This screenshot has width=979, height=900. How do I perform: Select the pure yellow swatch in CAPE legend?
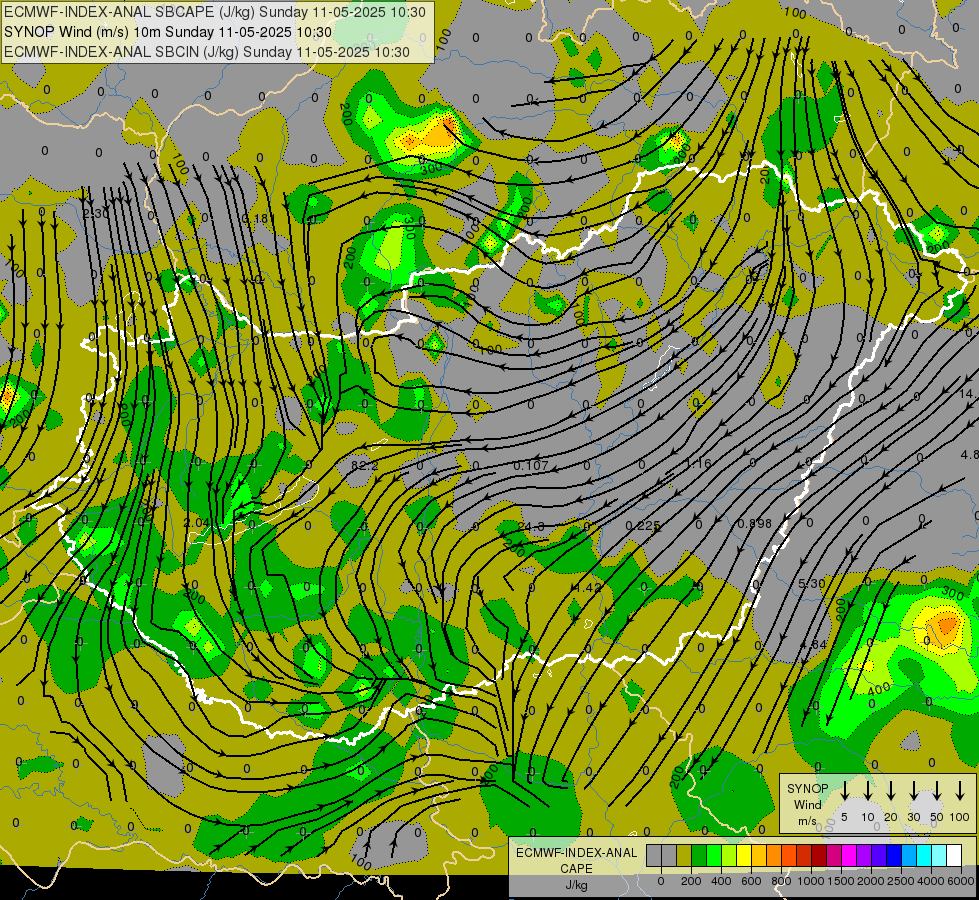744,855
